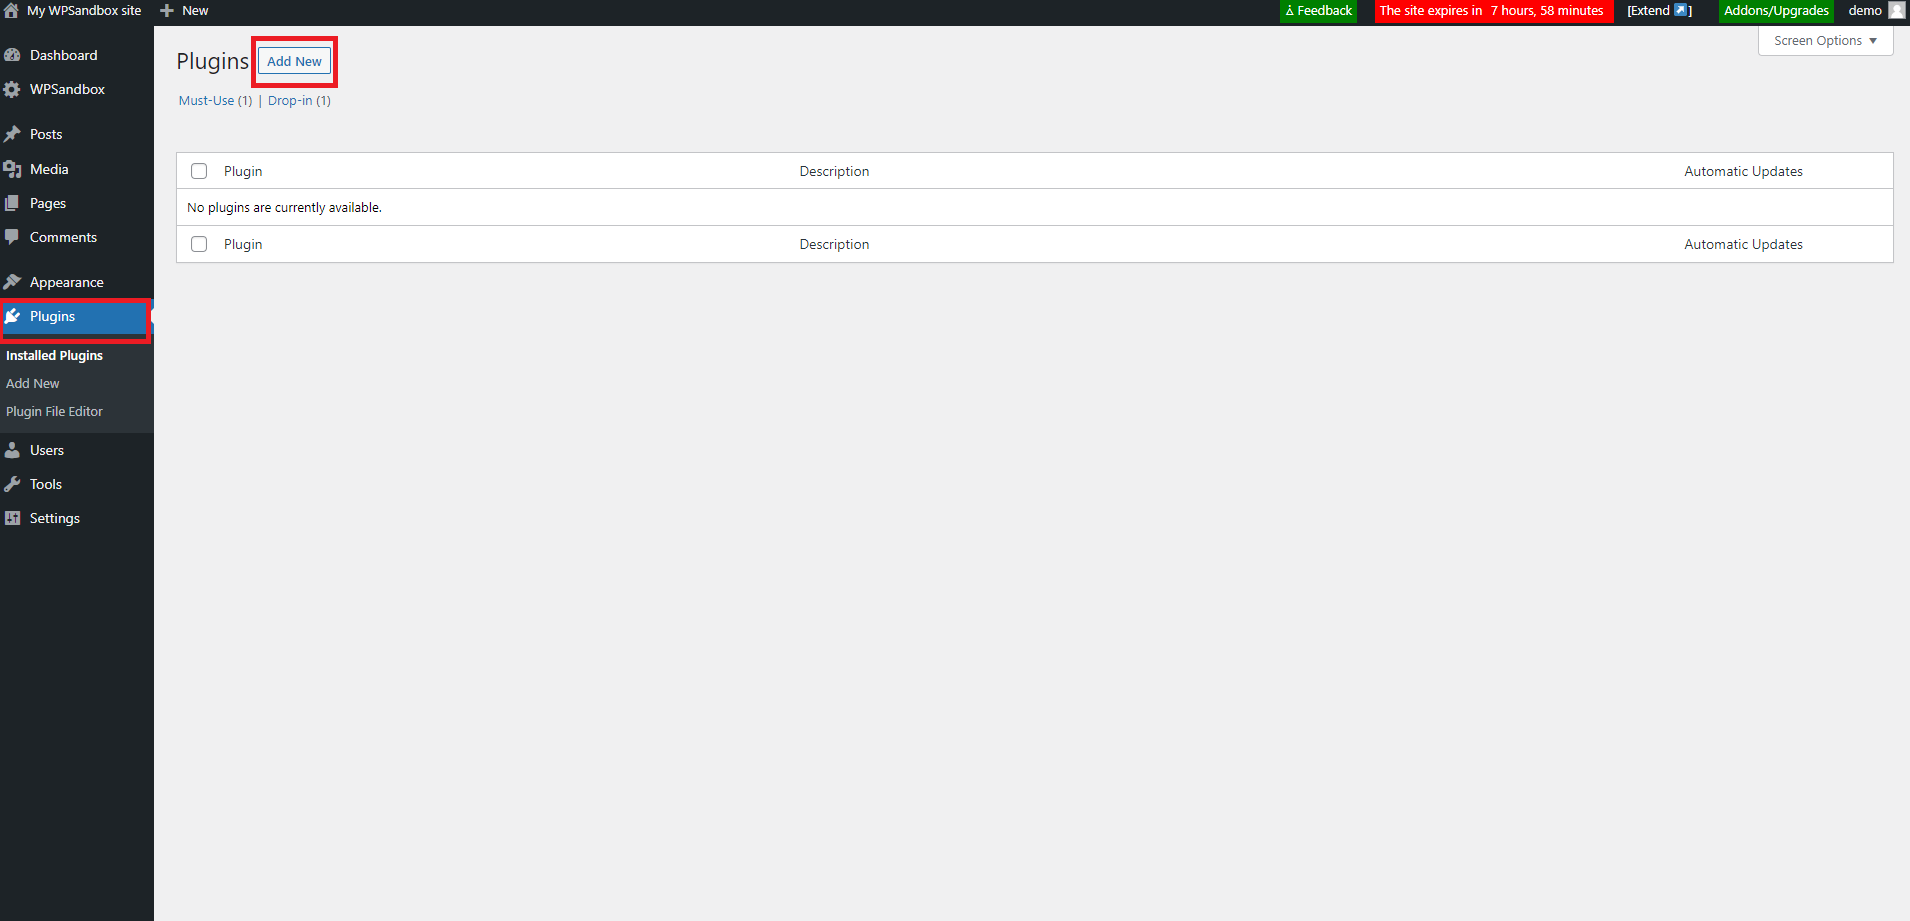The image size is (1910, 921).
Task: Open Plugin File Editor submenu item
Action: 54,411
